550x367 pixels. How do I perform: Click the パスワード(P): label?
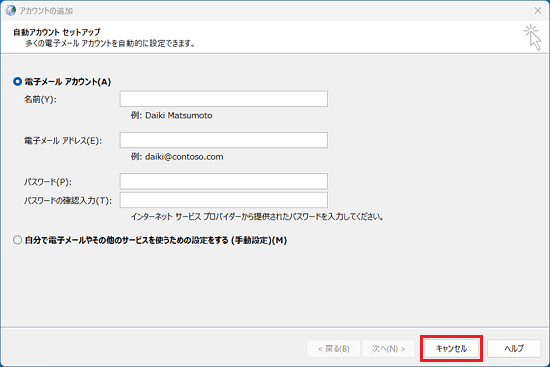click(x=48, y=182)
